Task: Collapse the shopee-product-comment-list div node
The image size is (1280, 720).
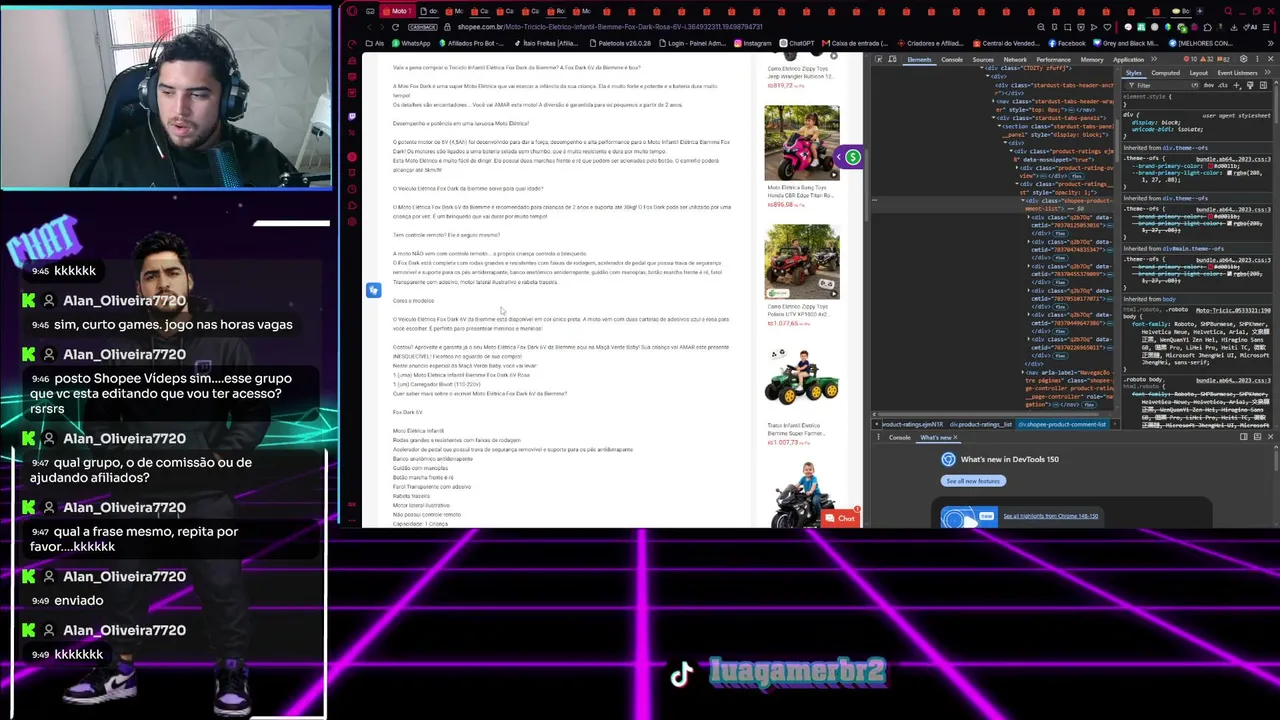Action: tap(1024, 201)
